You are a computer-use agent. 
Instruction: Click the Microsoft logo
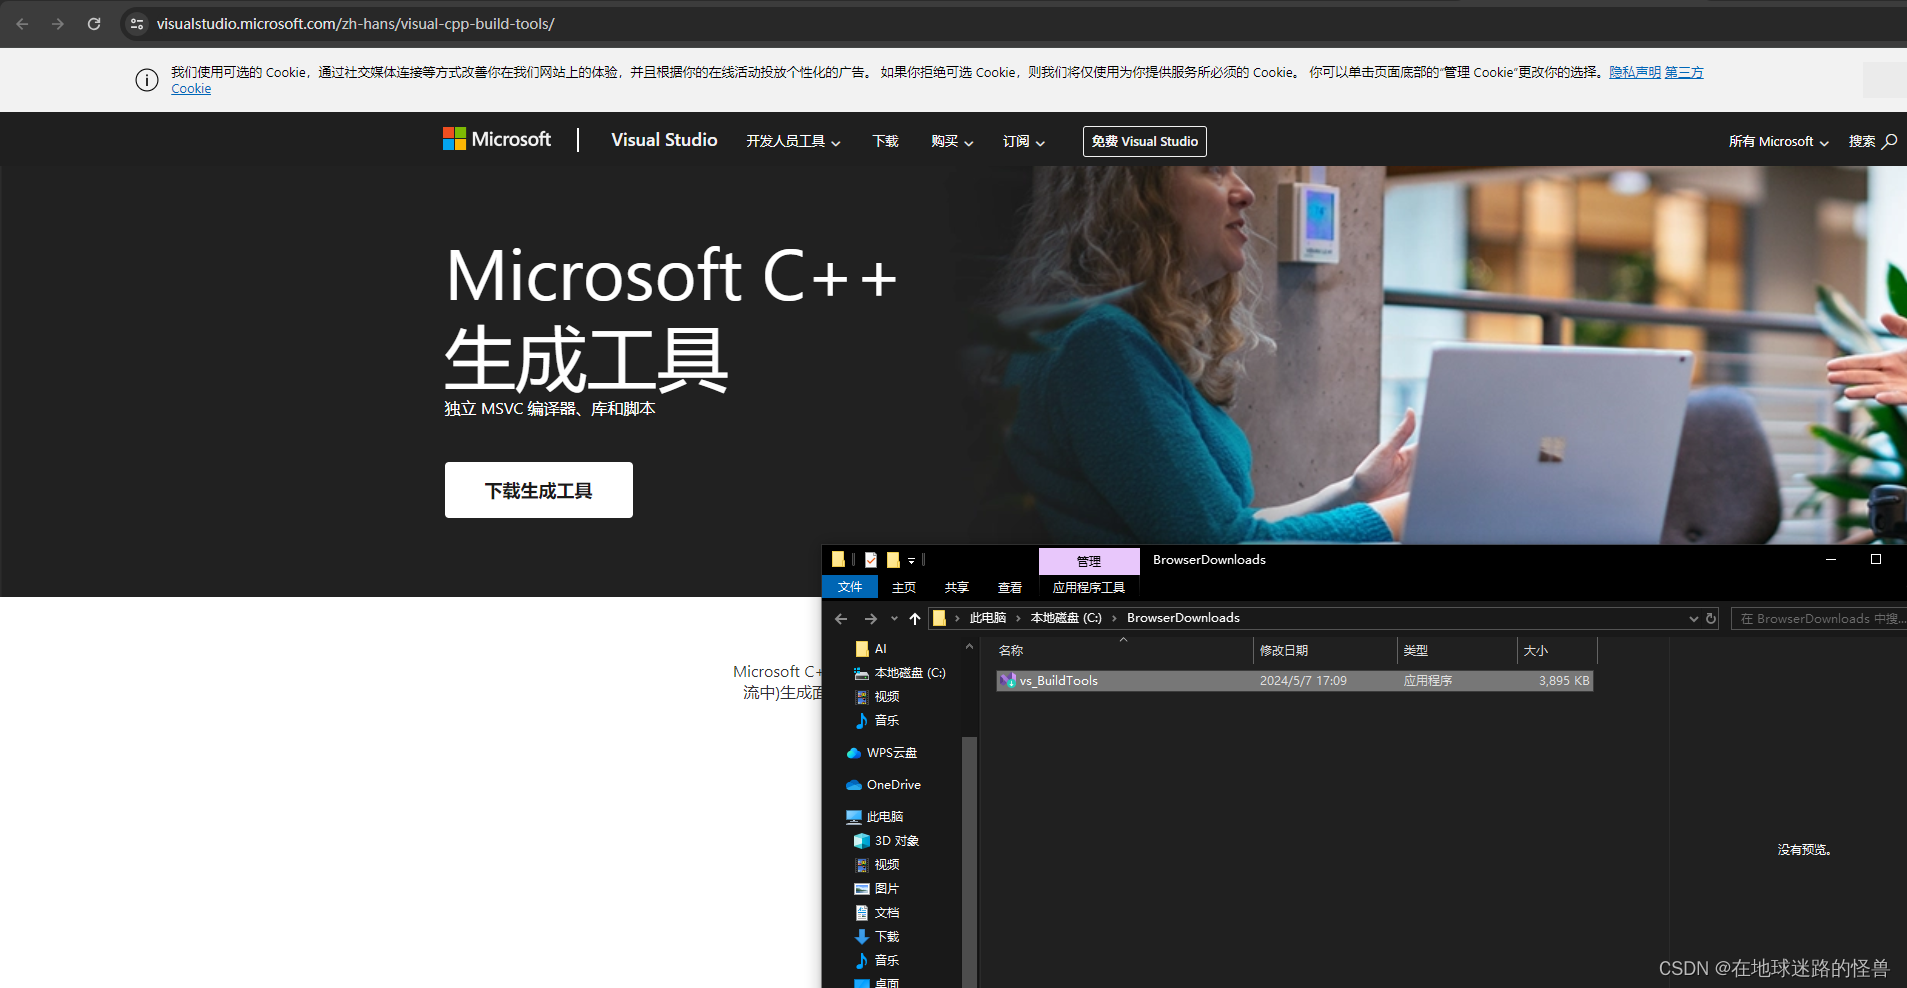pos(497,139)
